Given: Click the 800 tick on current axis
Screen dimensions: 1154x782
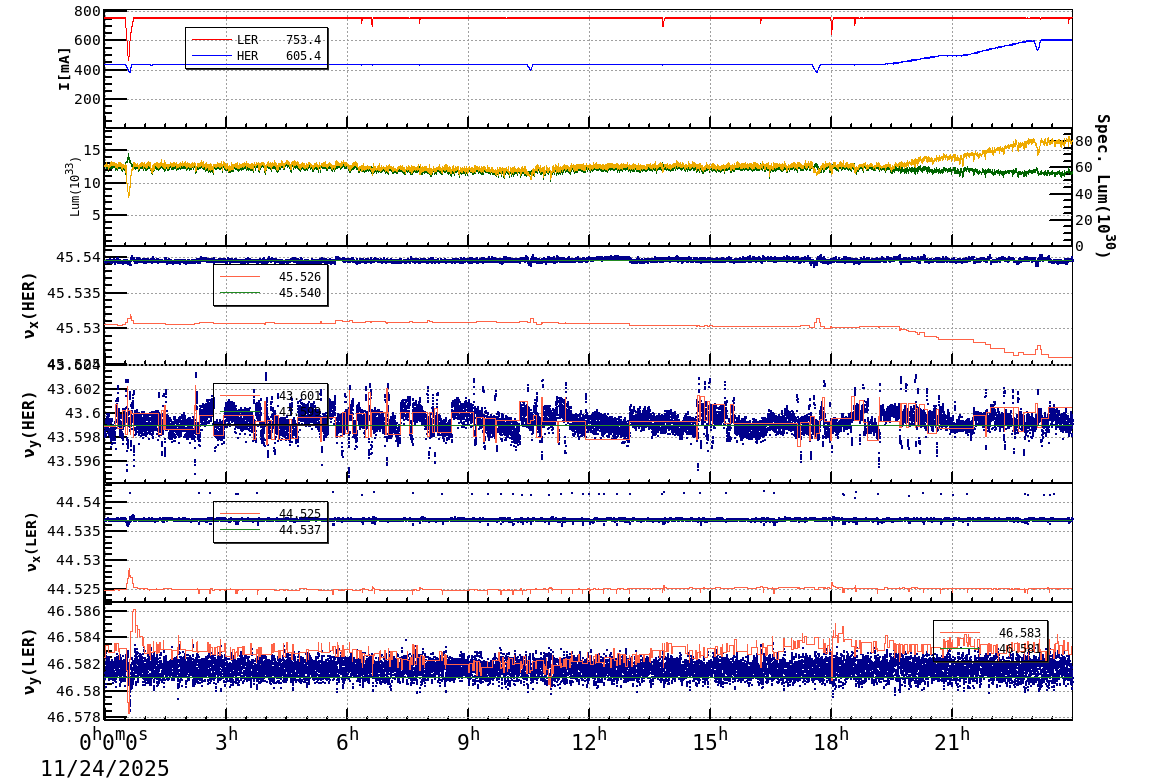Looking at the screenshot, I should [x=88, y=11].
